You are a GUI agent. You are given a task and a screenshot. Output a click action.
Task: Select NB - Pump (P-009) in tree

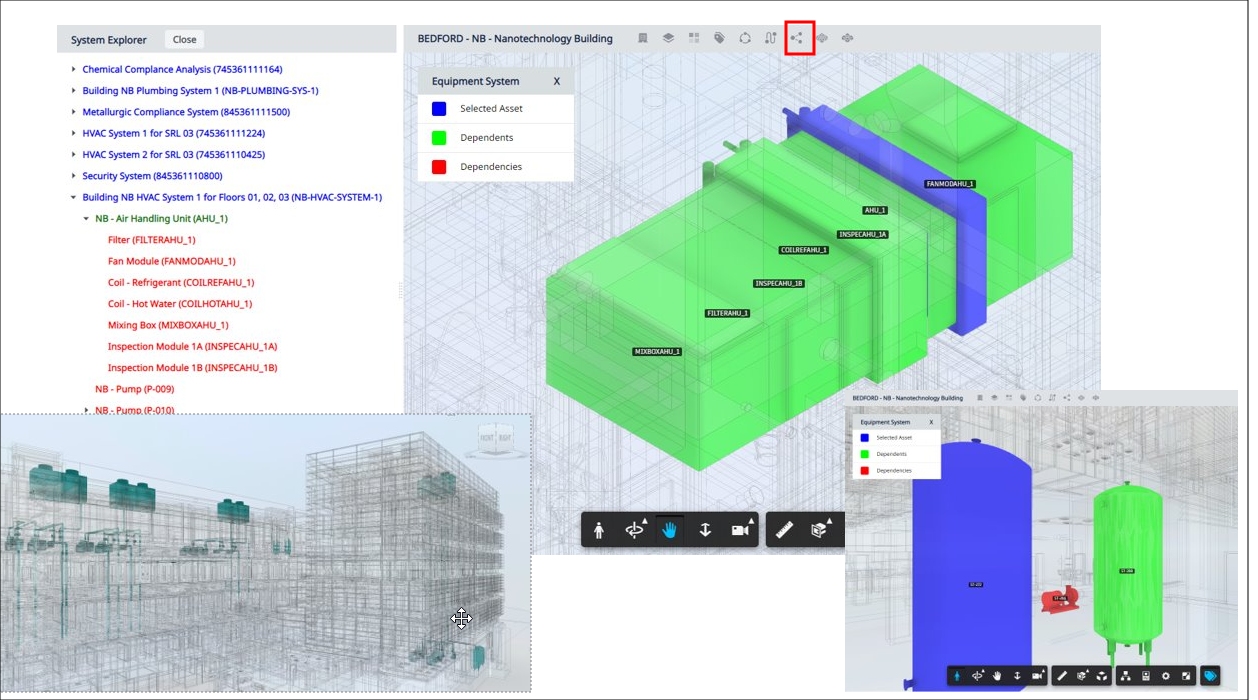pyautogui.click(x=135, y=389)
